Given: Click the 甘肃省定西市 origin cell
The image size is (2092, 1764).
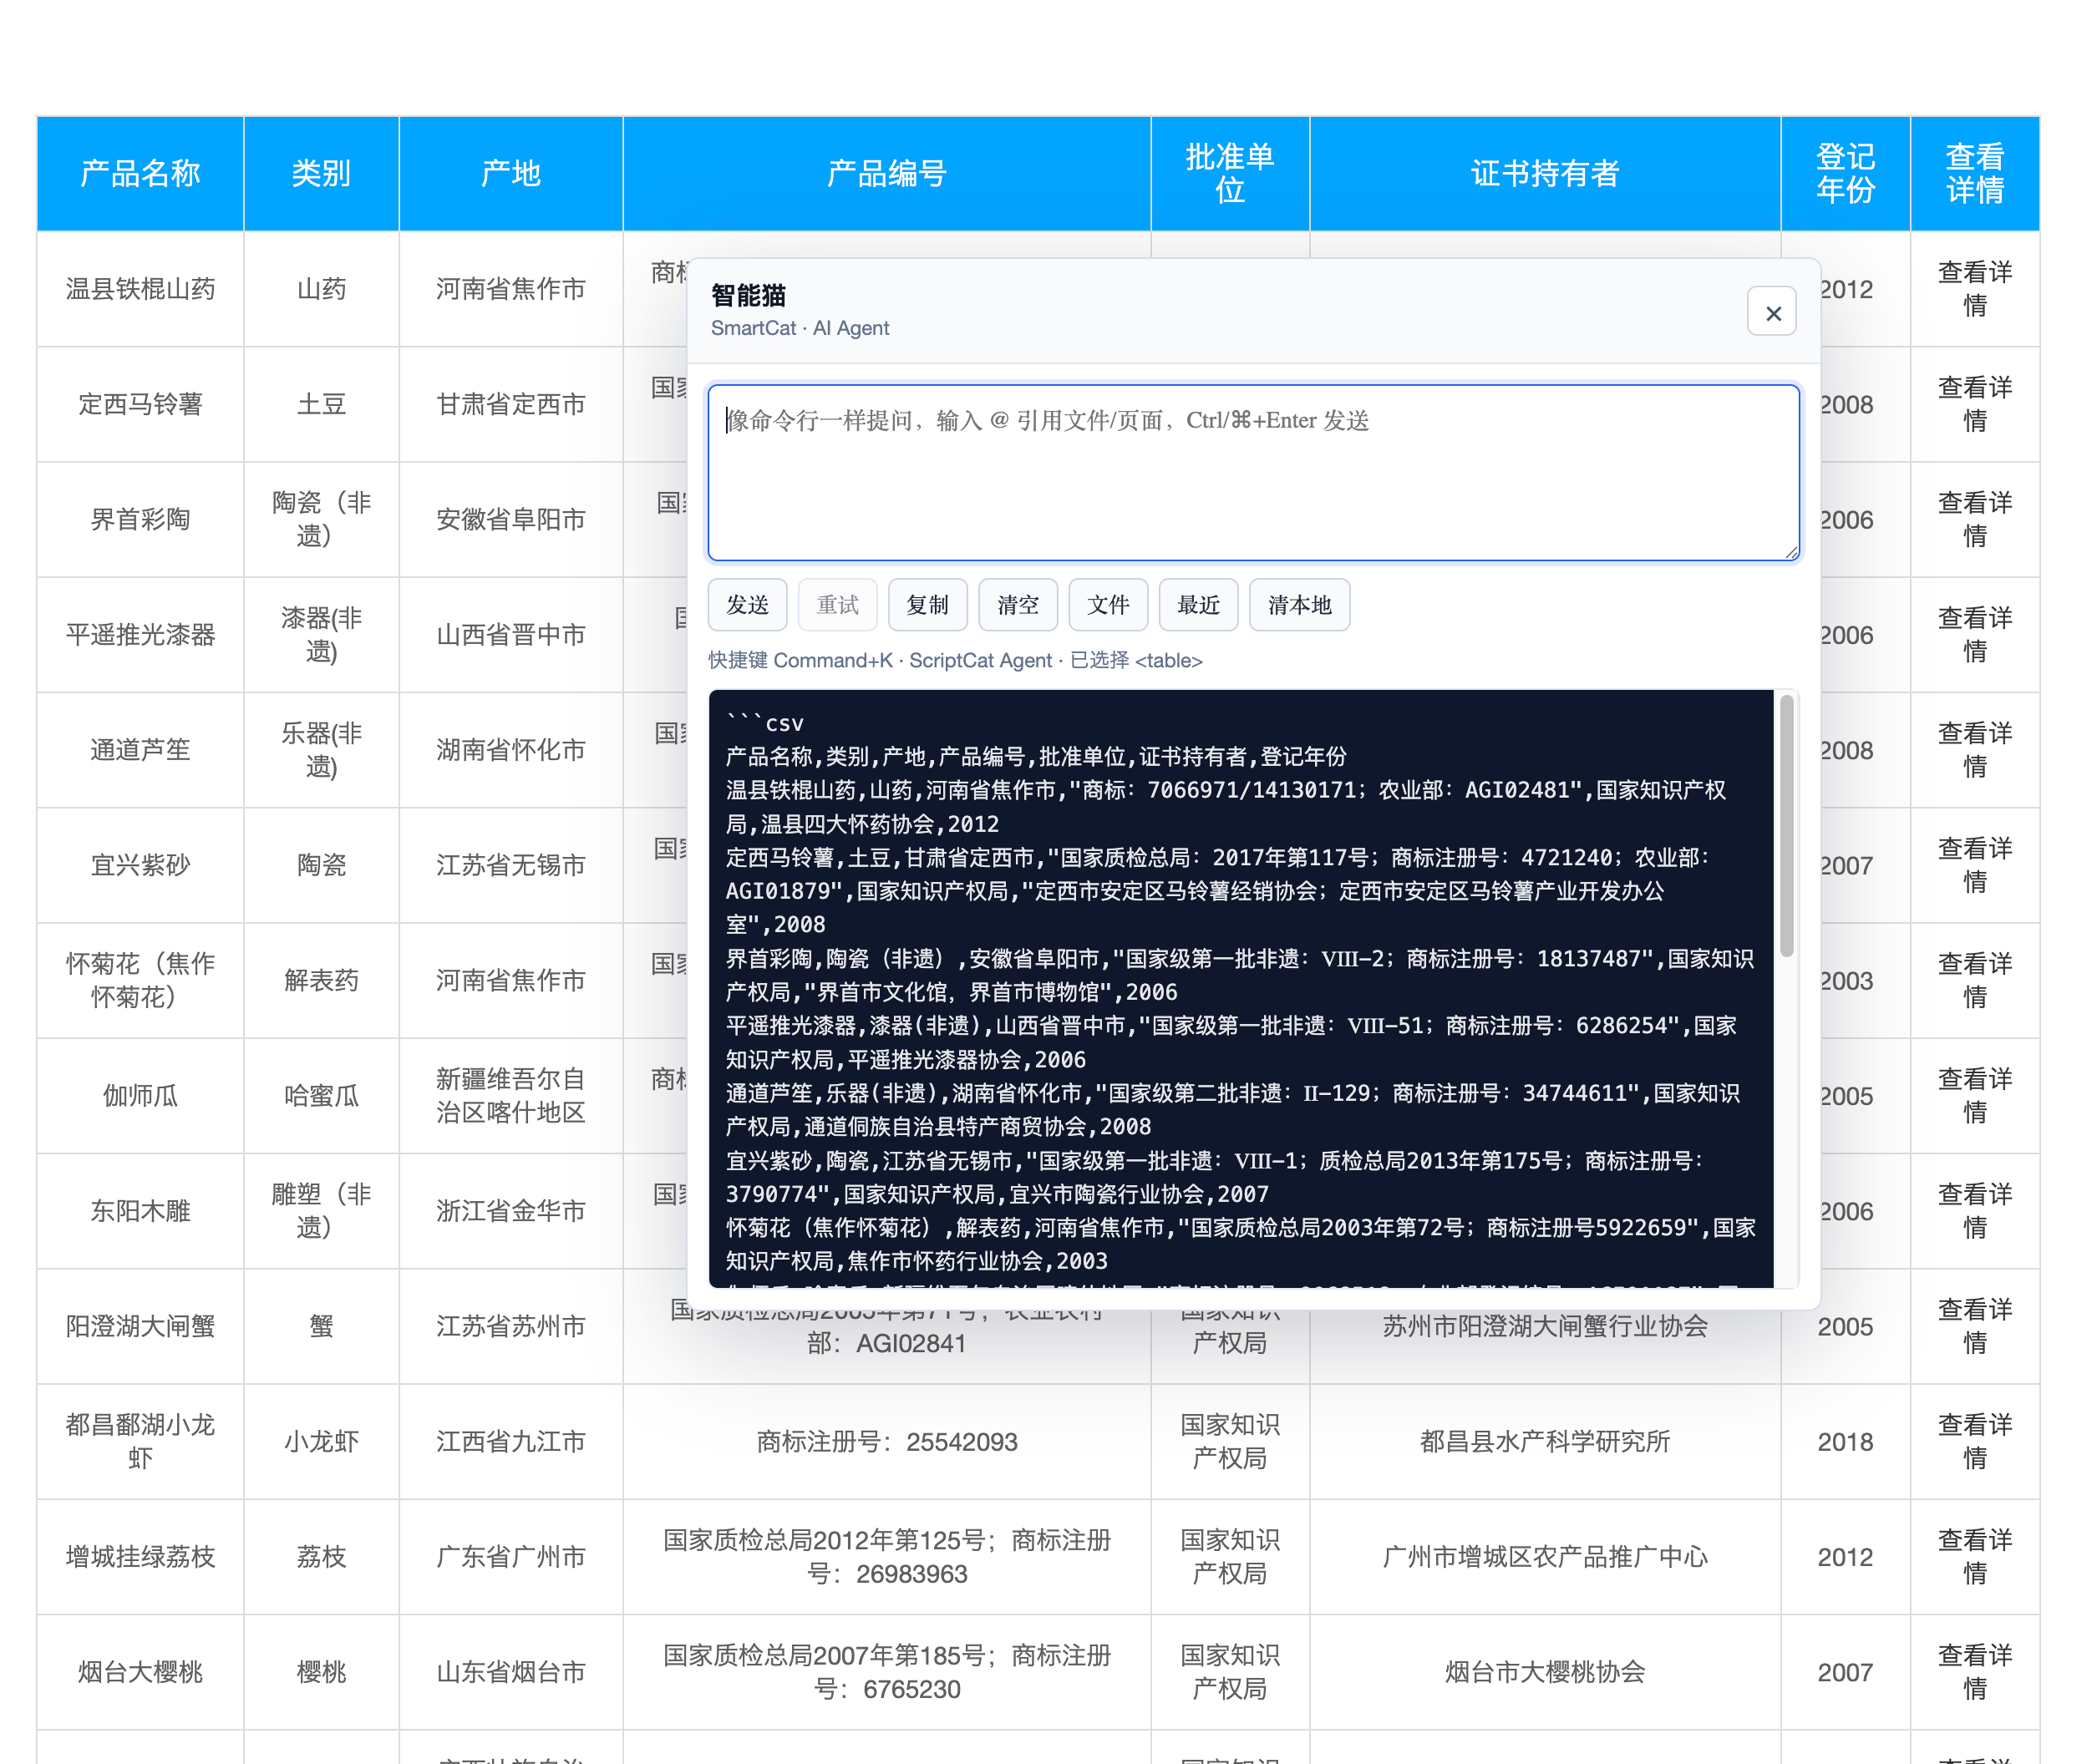Looking at the screenshot, I should click(x=511, y=404).
